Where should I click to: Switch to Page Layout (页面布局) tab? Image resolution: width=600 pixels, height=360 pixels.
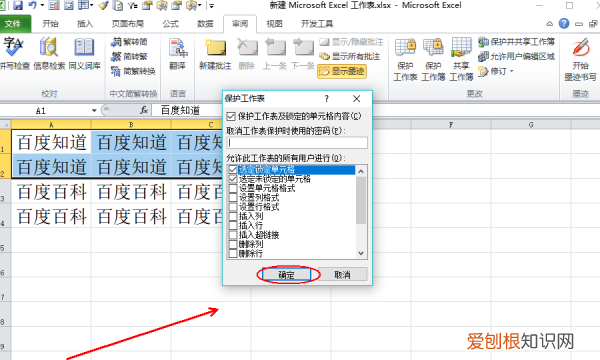click(x=128, y=24)
